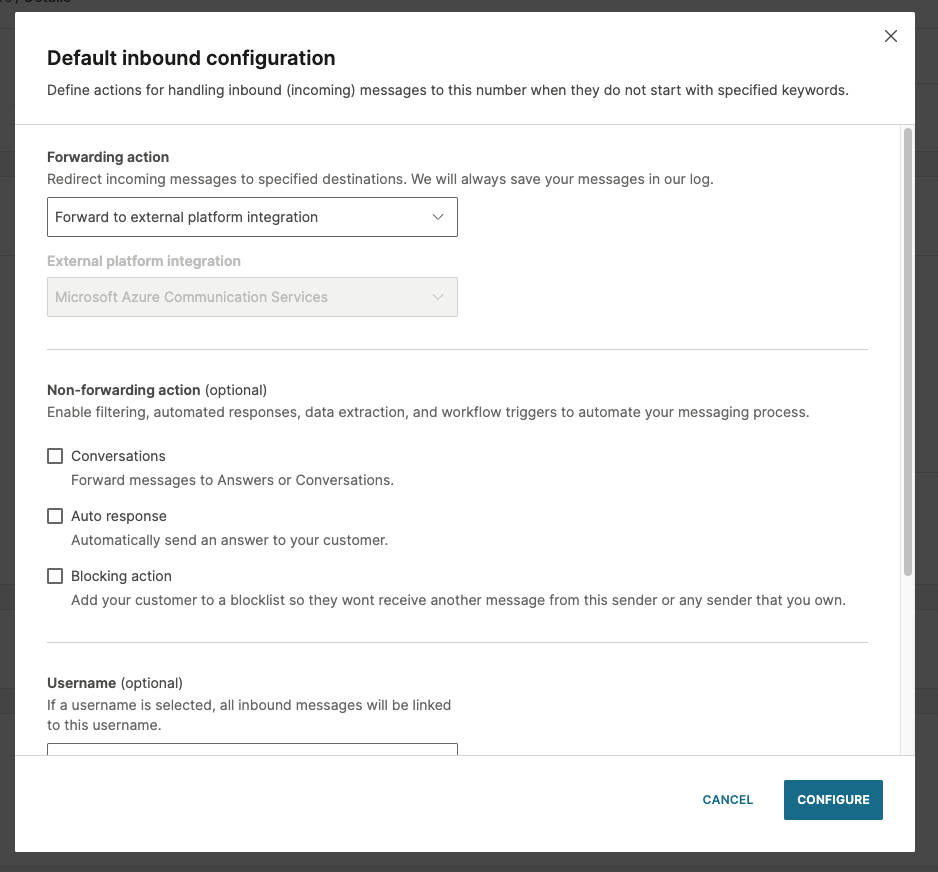The width and height of the screenshot is (938, 872).
Task: Close the Default inbound configuration dialog
Action: click(890, 36)
